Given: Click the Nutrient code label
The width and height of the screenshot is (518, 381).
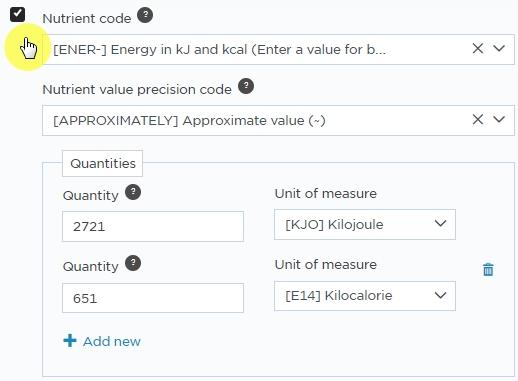Looking at the screenshot, I should click(x=87, y=18).
